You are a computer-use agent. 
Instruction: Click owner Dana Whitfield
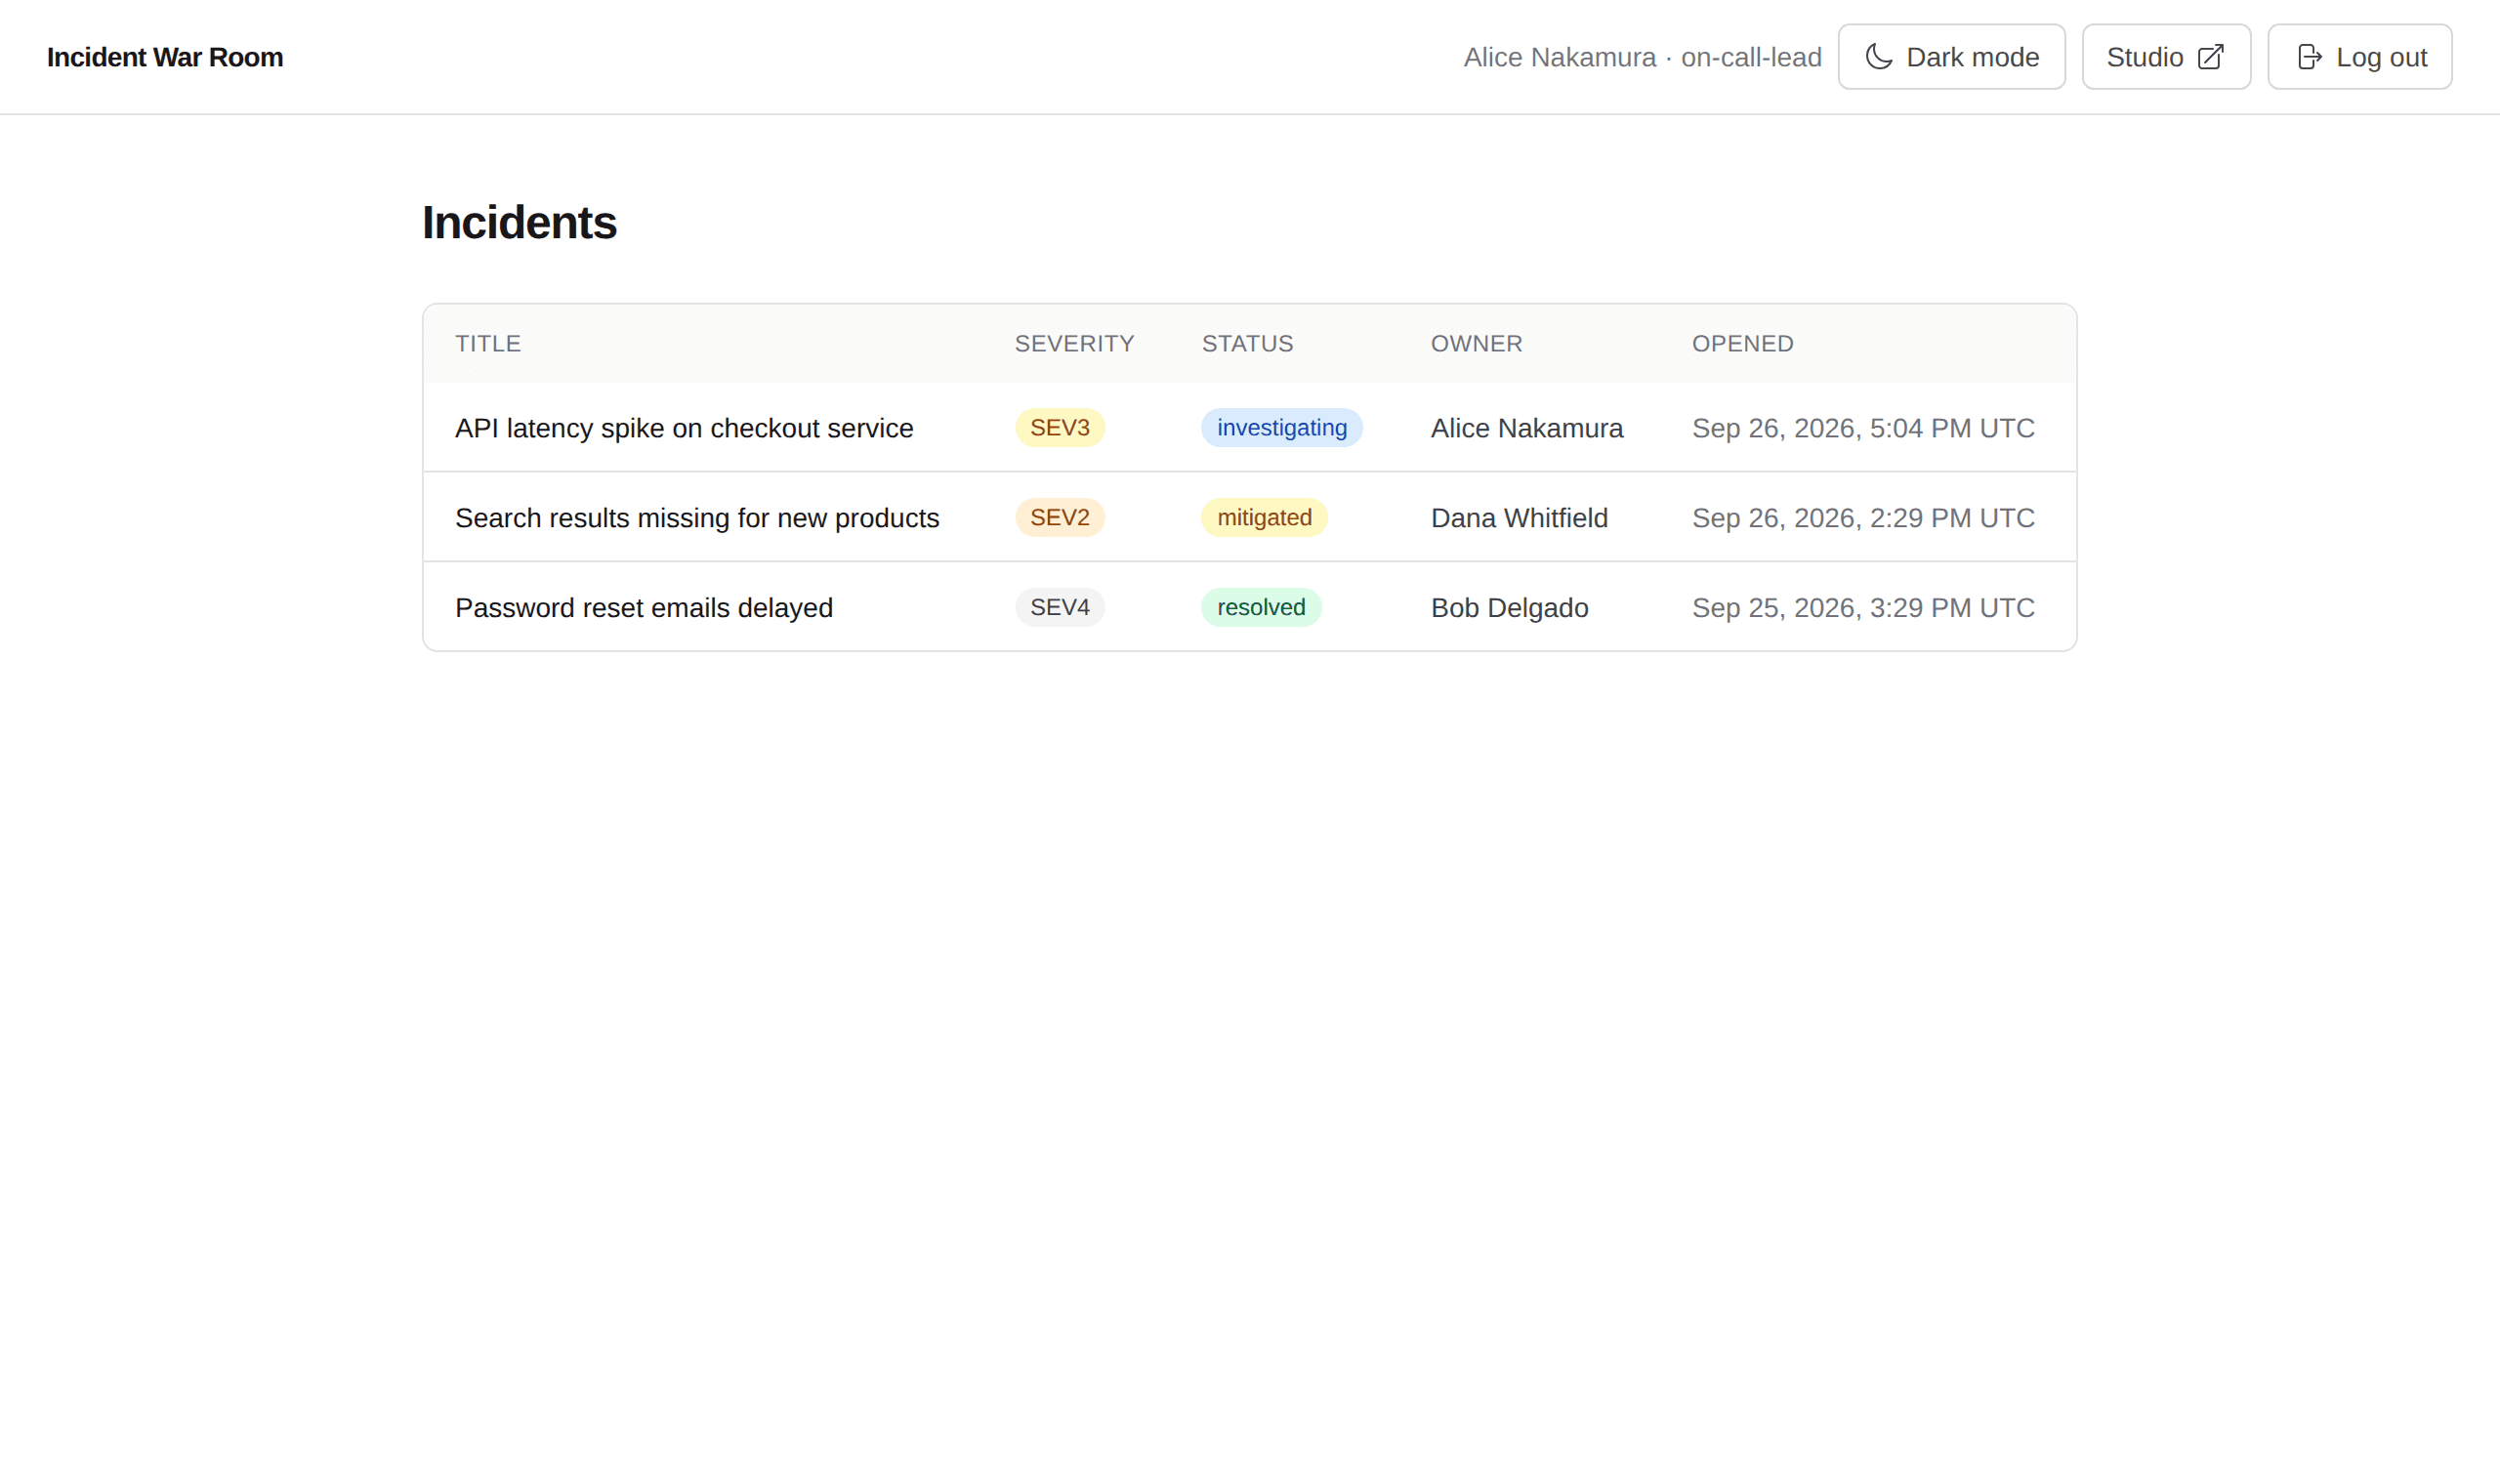1519,518
